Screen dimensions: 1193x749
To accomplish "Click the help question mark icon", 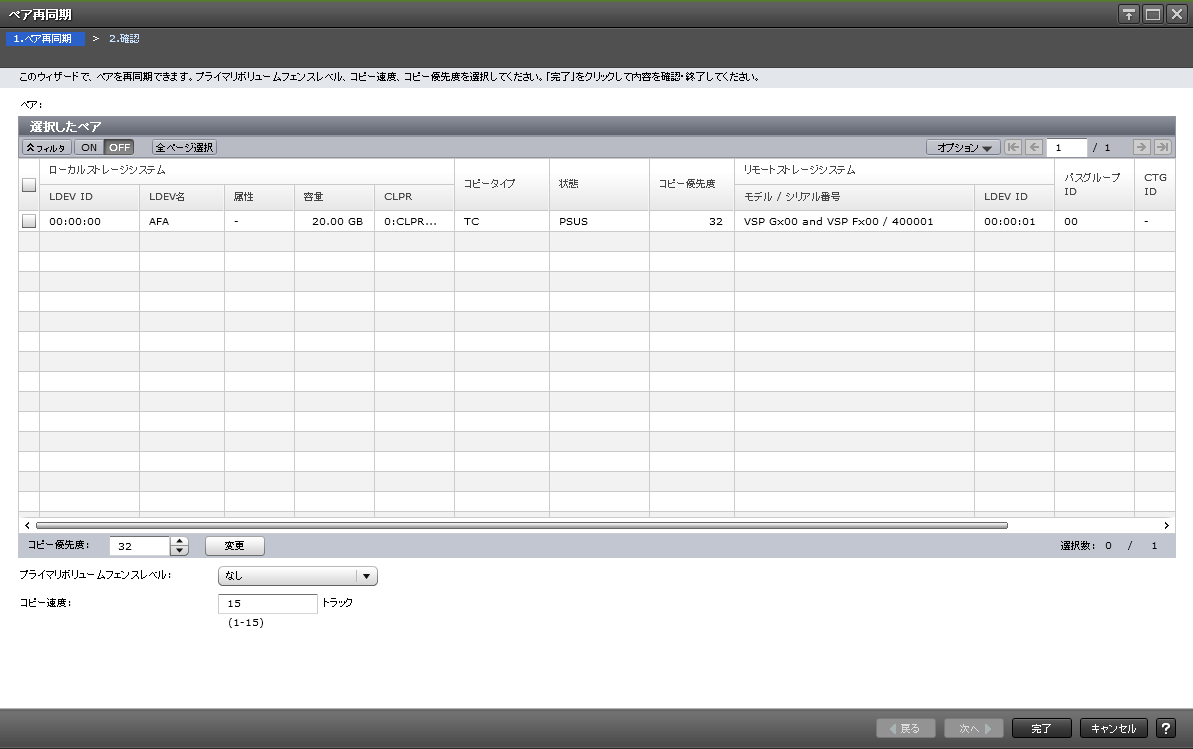I will (1166, 728).
